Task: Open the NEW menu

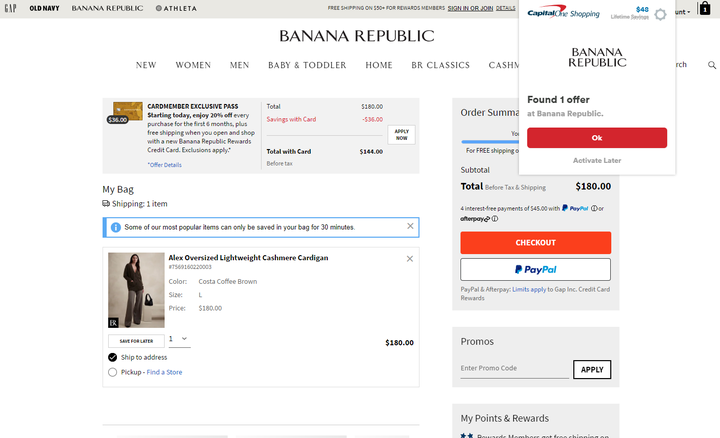Action: (146, 65)
